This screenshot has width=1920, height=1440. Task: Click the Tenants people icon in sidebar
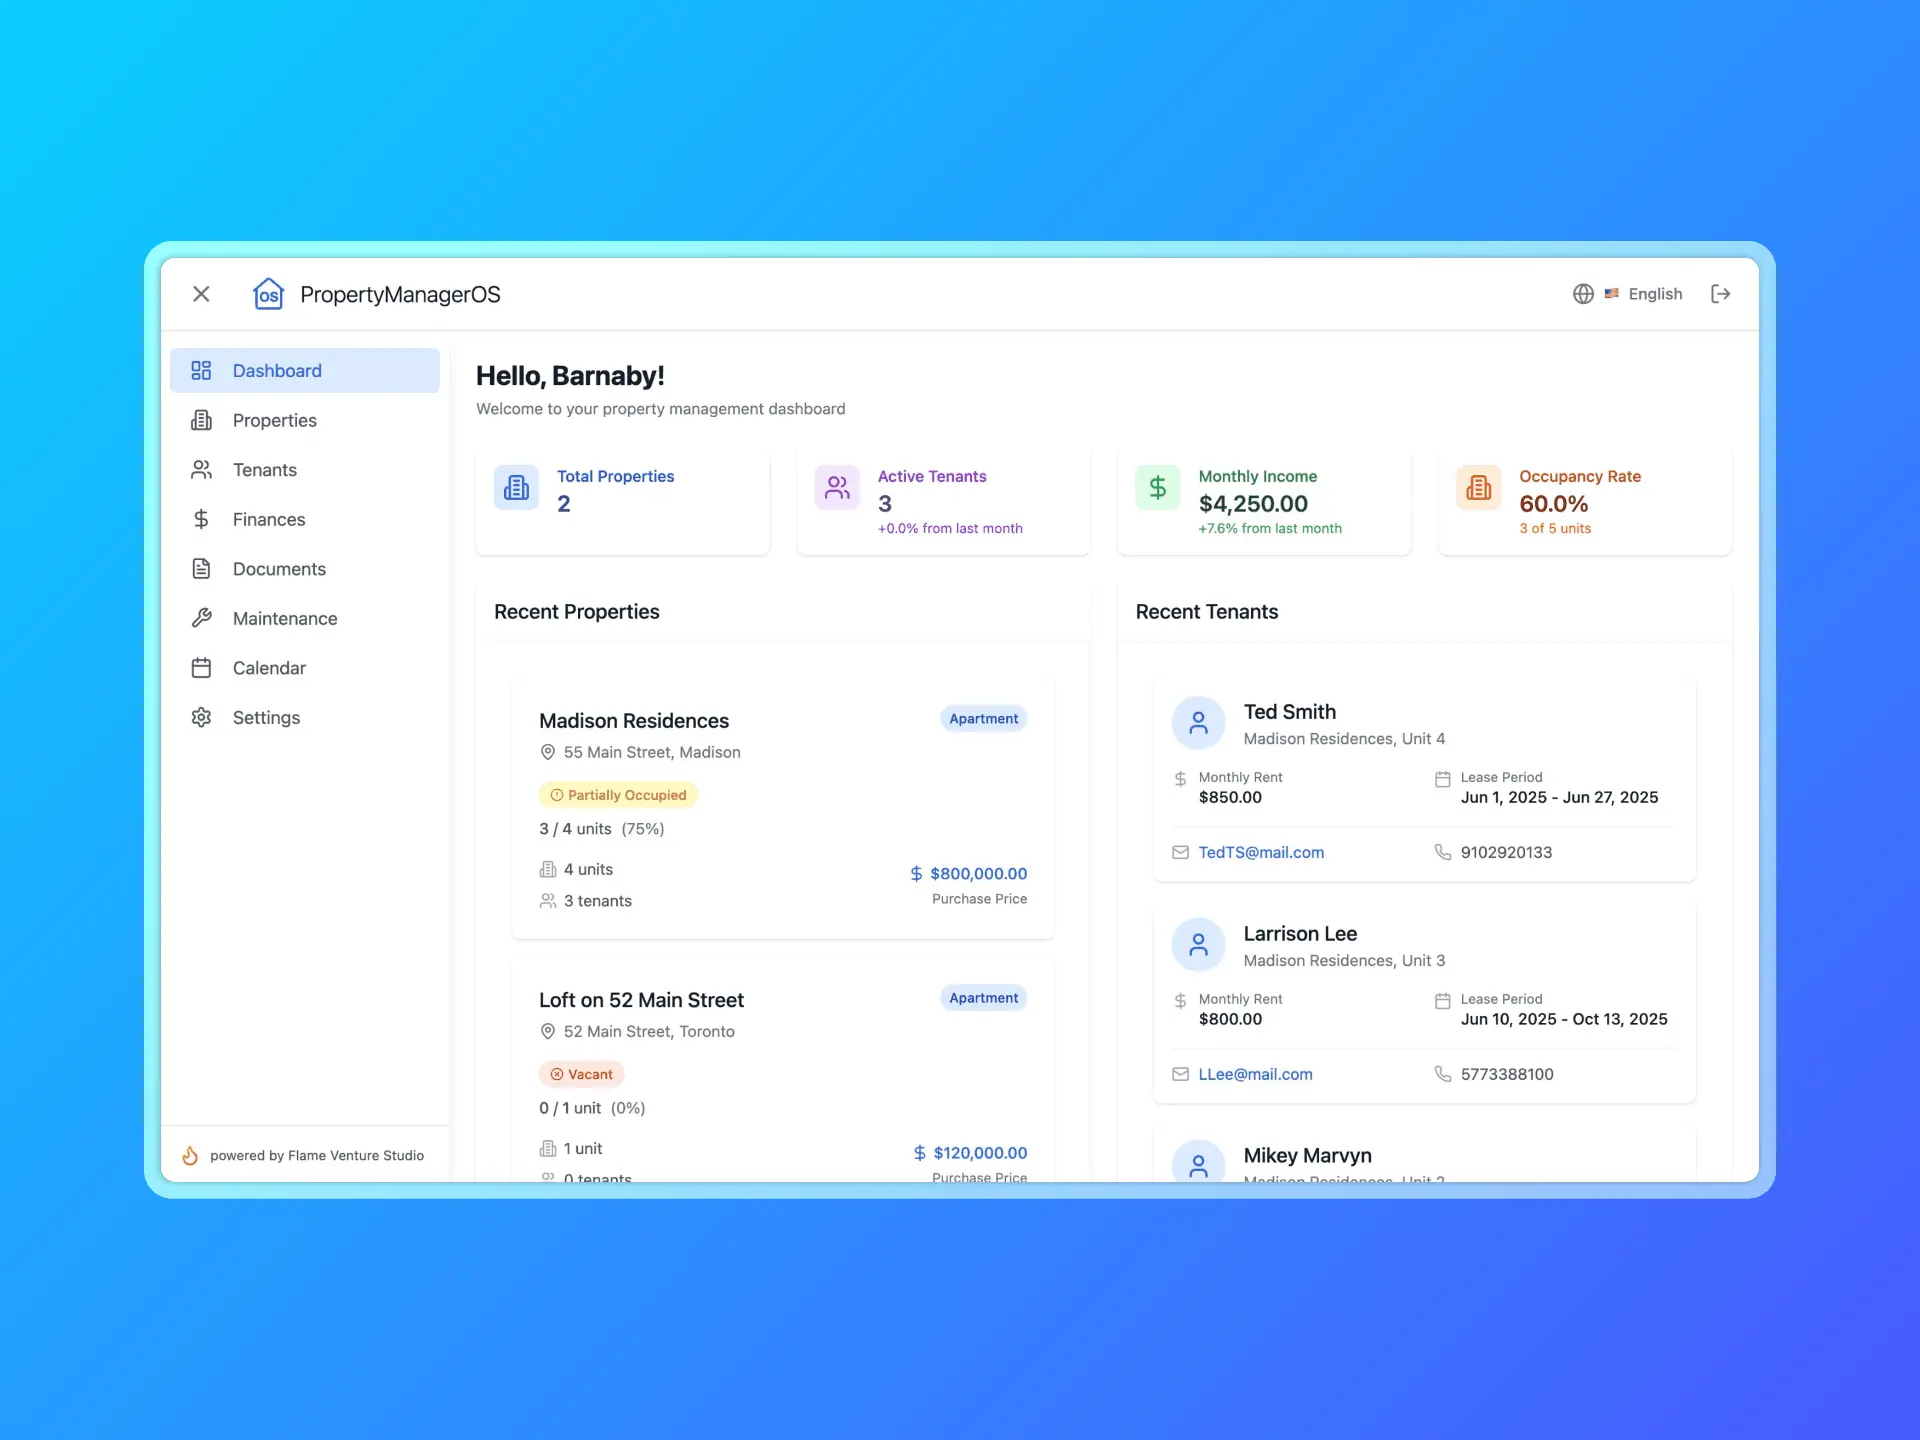point(201,470)
